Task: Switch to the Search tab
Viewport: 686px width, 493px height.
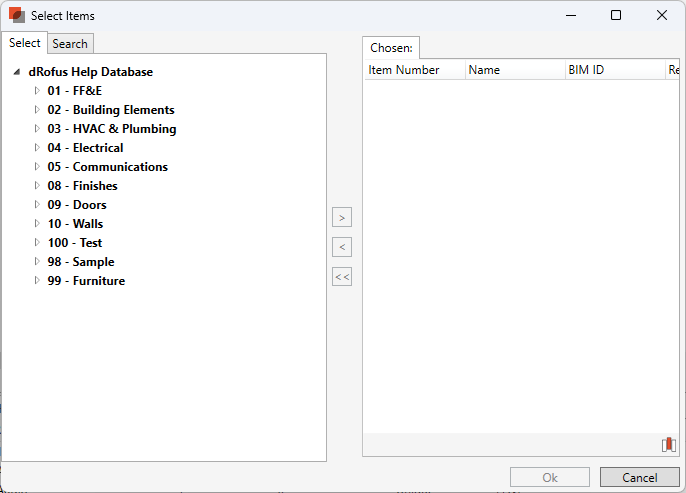Action: (x=70, y=43)
